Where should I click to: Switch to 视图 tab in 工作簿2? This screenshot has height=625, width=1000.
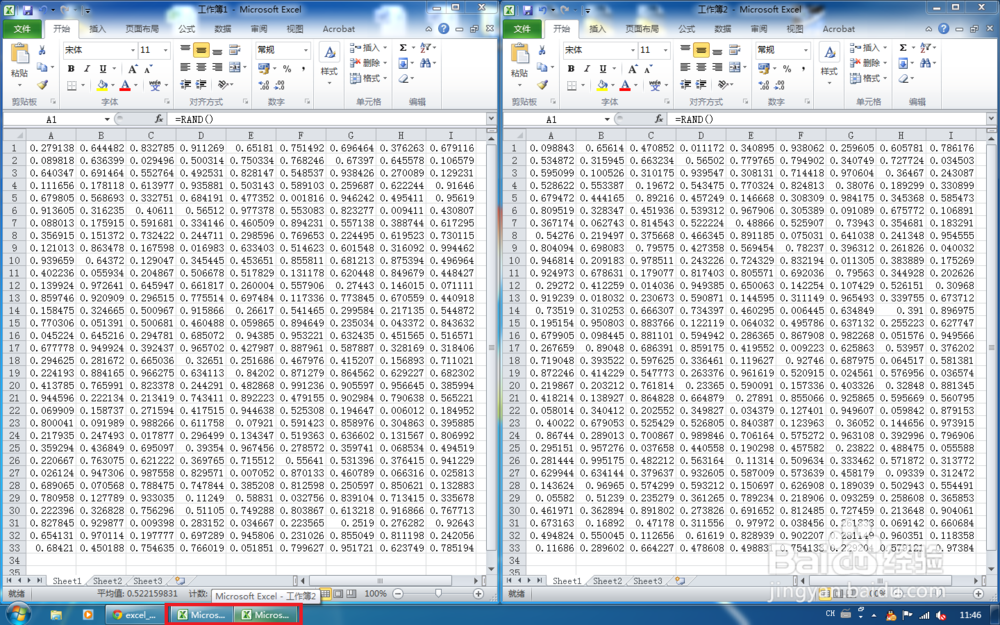(x=795, y=29)
